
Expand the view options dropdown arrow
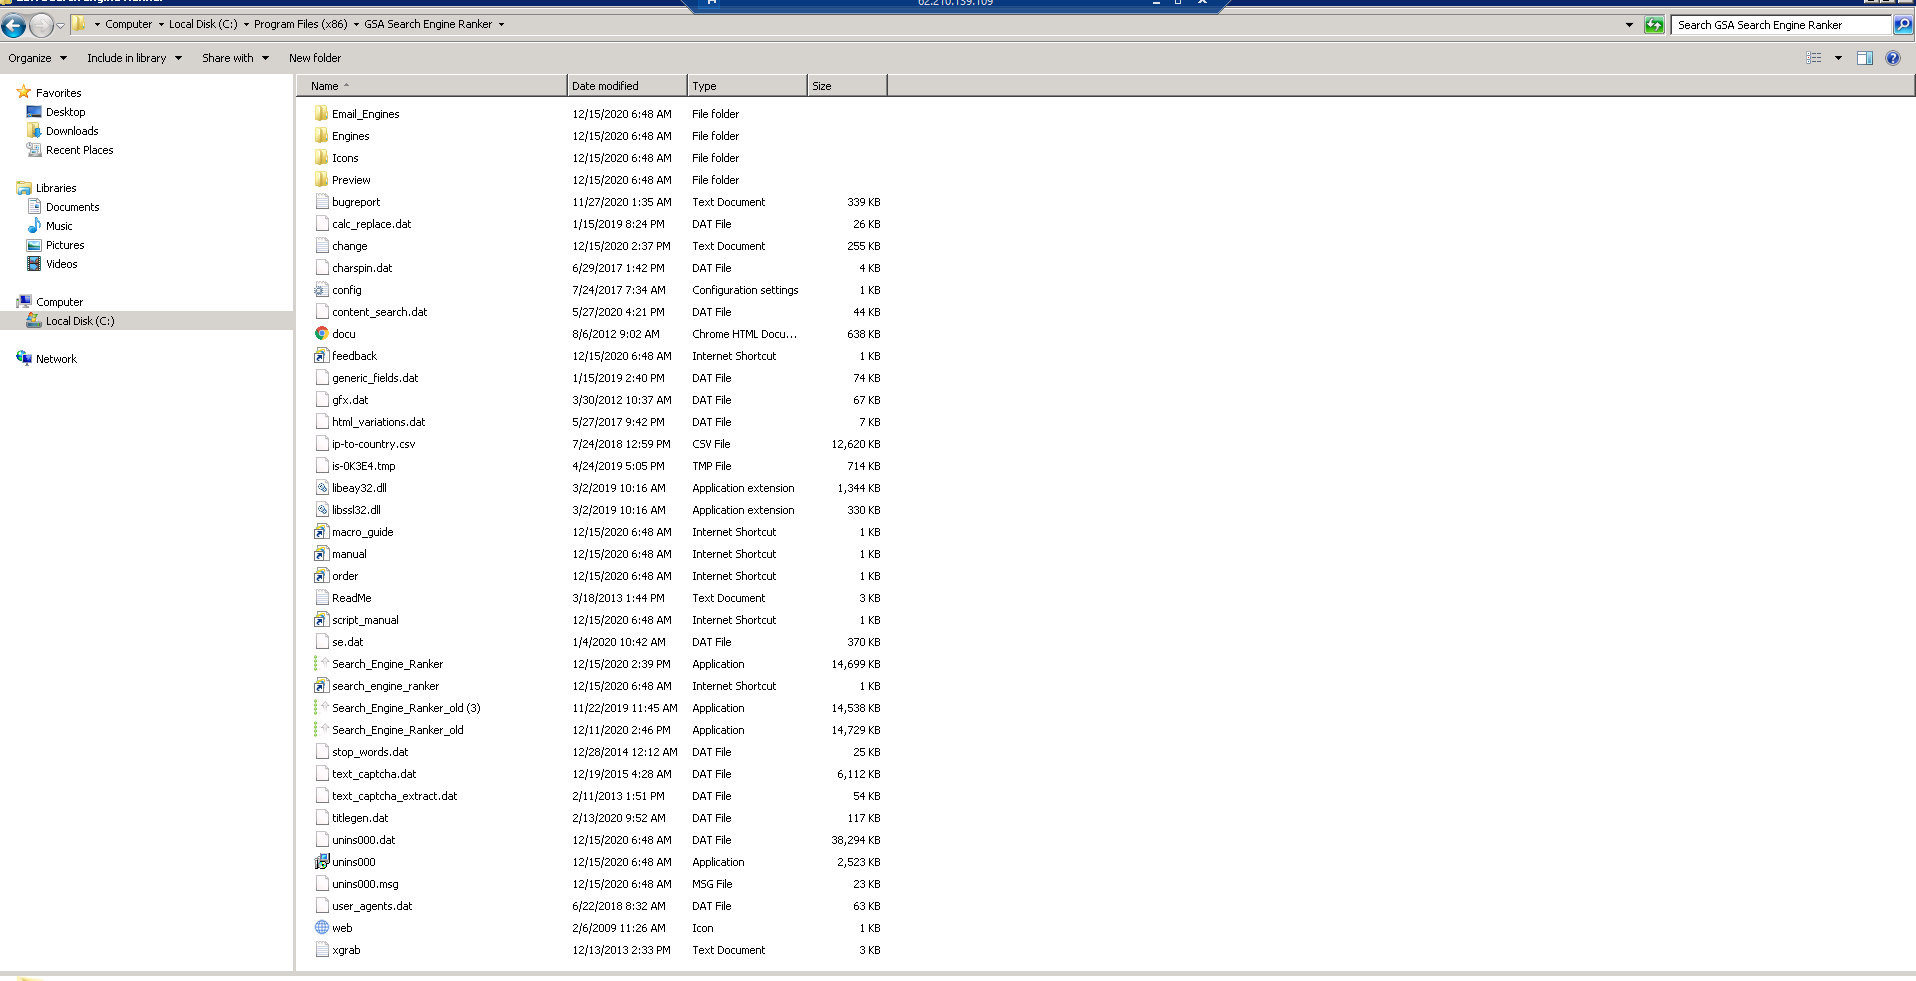[x=1838, y=58]
